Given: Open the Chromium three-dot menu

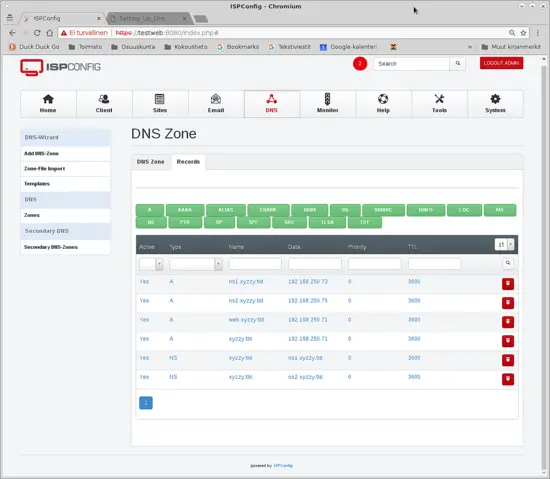Looking at the screenshot, I should 538,33.
